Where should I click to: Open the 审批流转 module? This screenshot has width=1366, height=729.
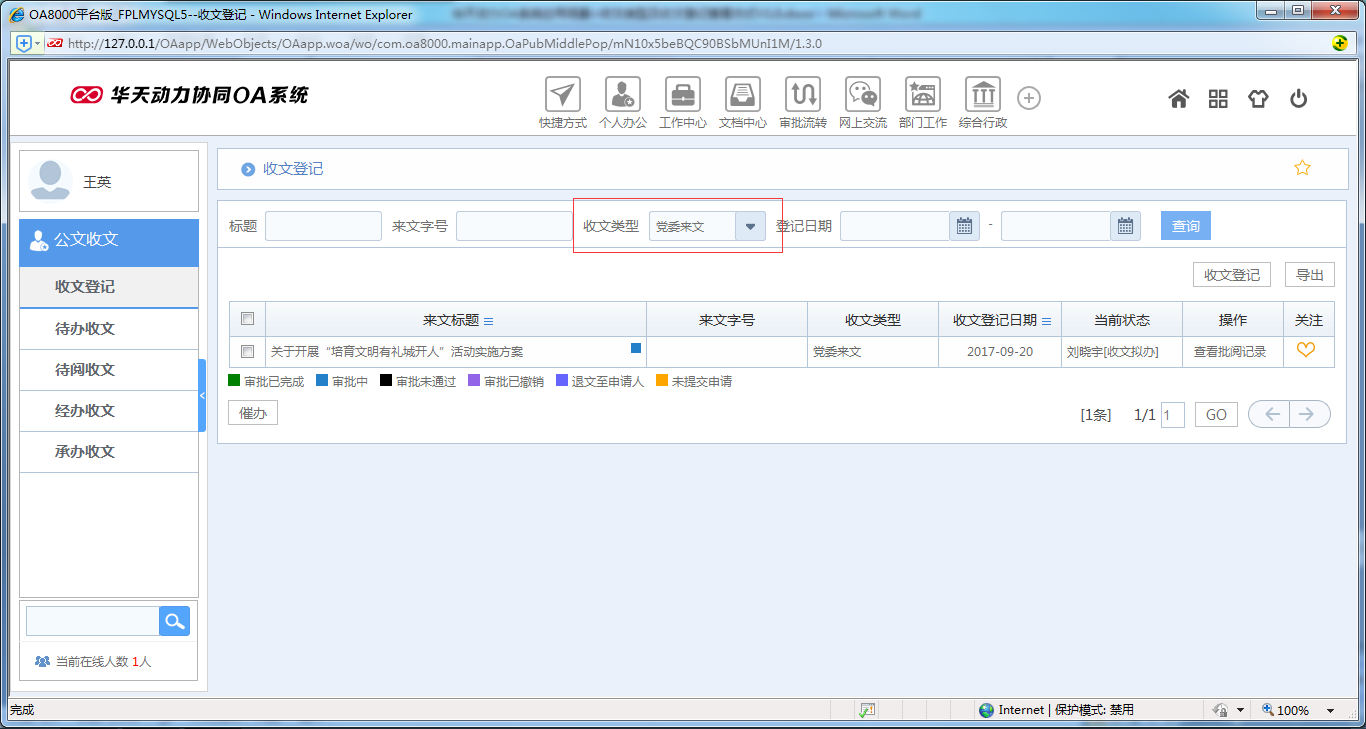tap(802, 98)
